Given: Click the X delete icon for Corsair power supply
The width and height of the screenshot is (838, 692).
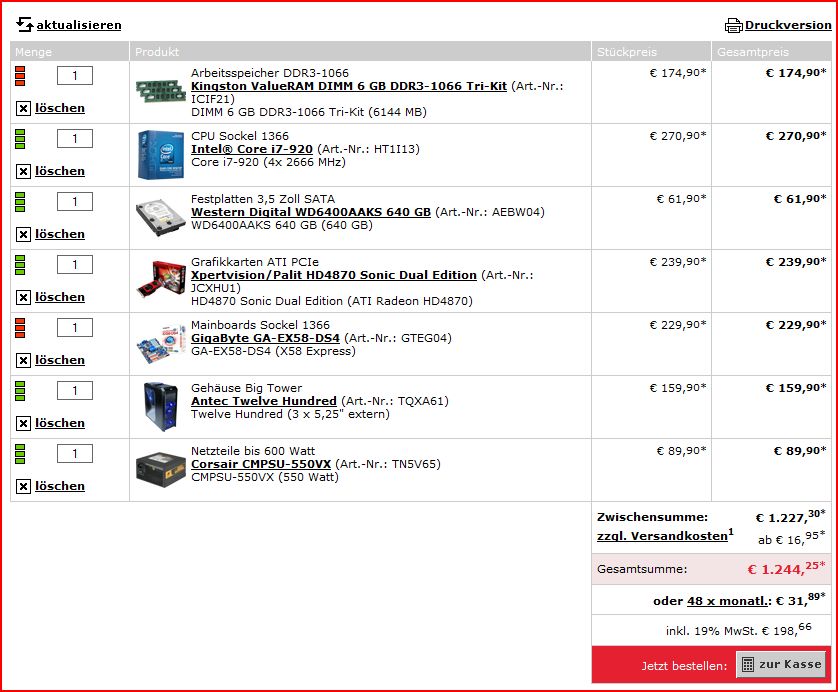Looking at the screenshot, I should [x=23, y=487].
